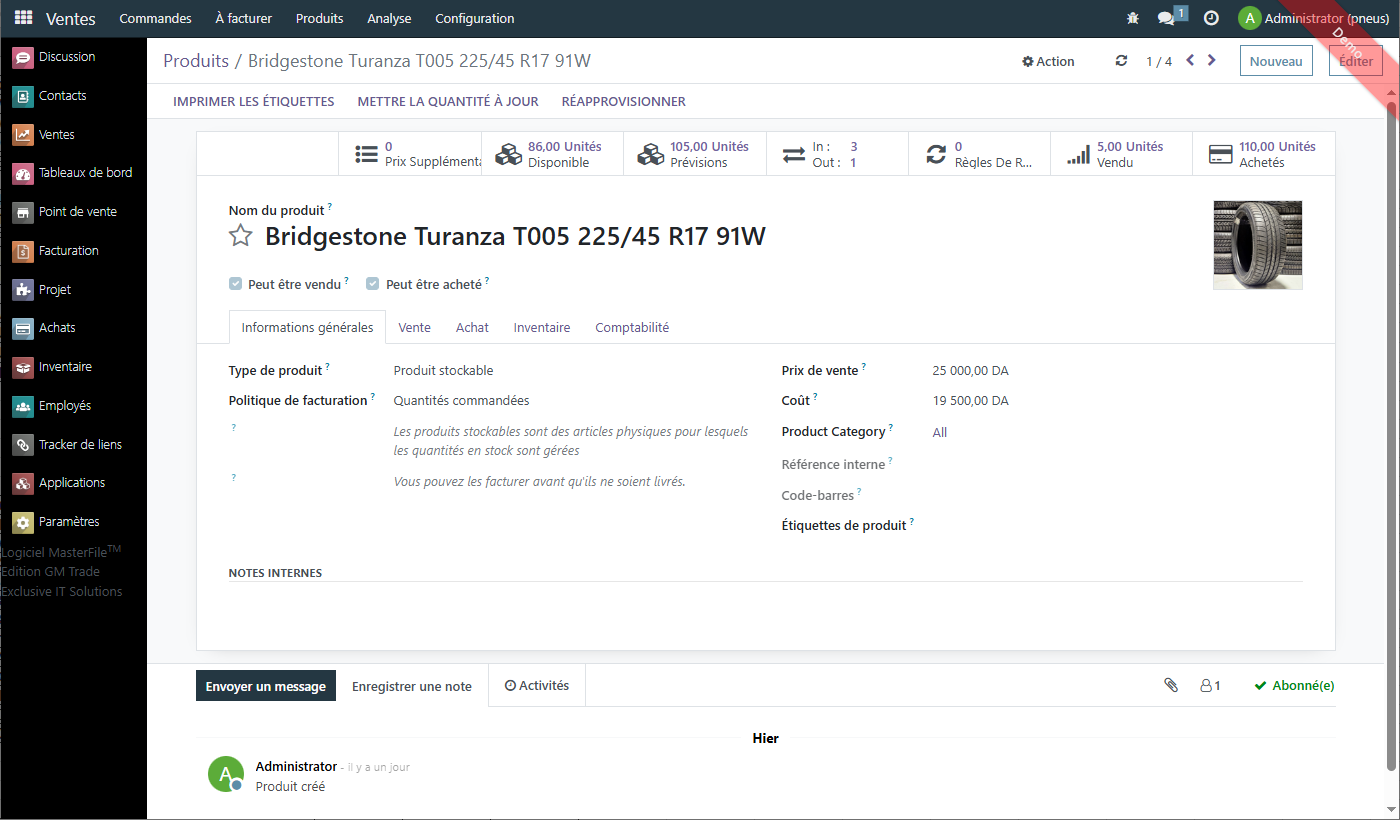The width and height of the screenshot is (1400, 820).
Task: Click Réapprovisionner button
Action: tap(623, 101)
